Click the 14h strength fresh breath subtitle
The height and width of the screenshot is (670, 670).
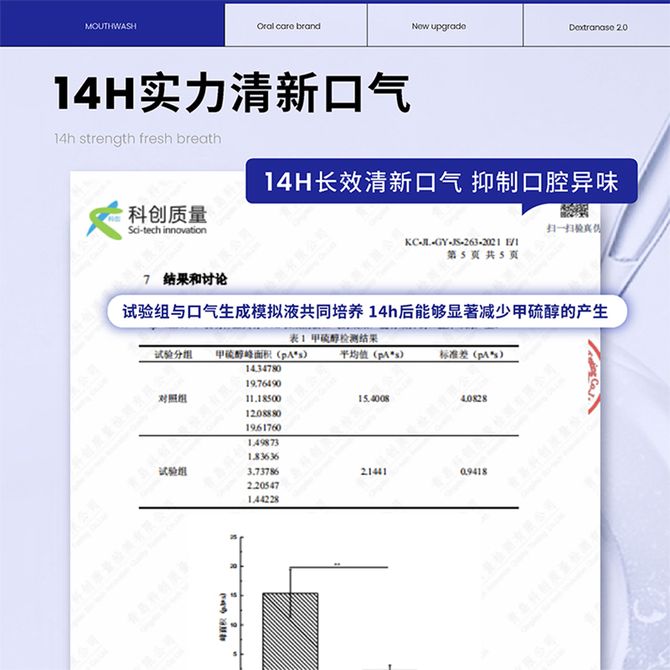pyautogui.click(x=138, y=139)
